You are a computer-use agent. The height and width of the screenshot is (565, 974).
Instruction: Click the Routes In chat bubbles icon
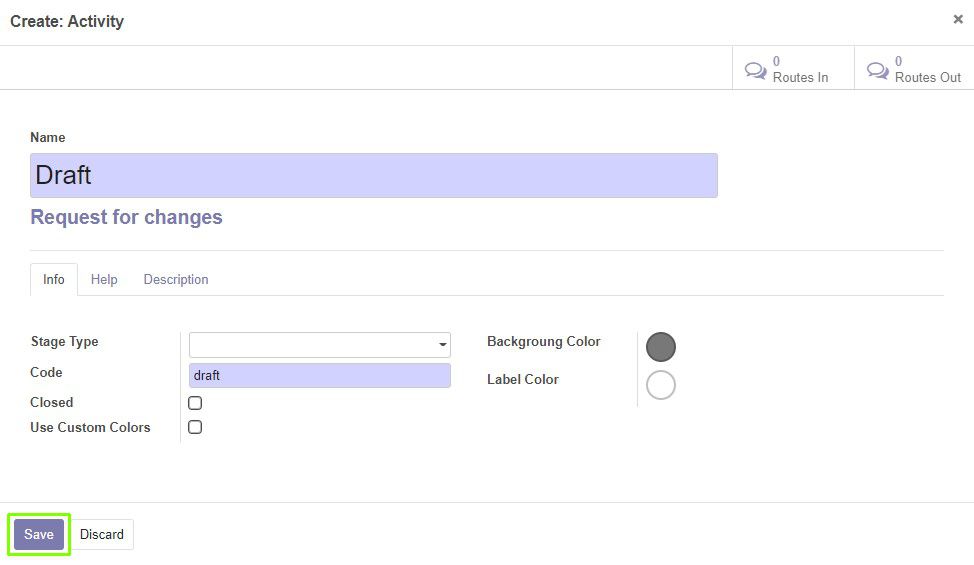click(x=755, y=70)
